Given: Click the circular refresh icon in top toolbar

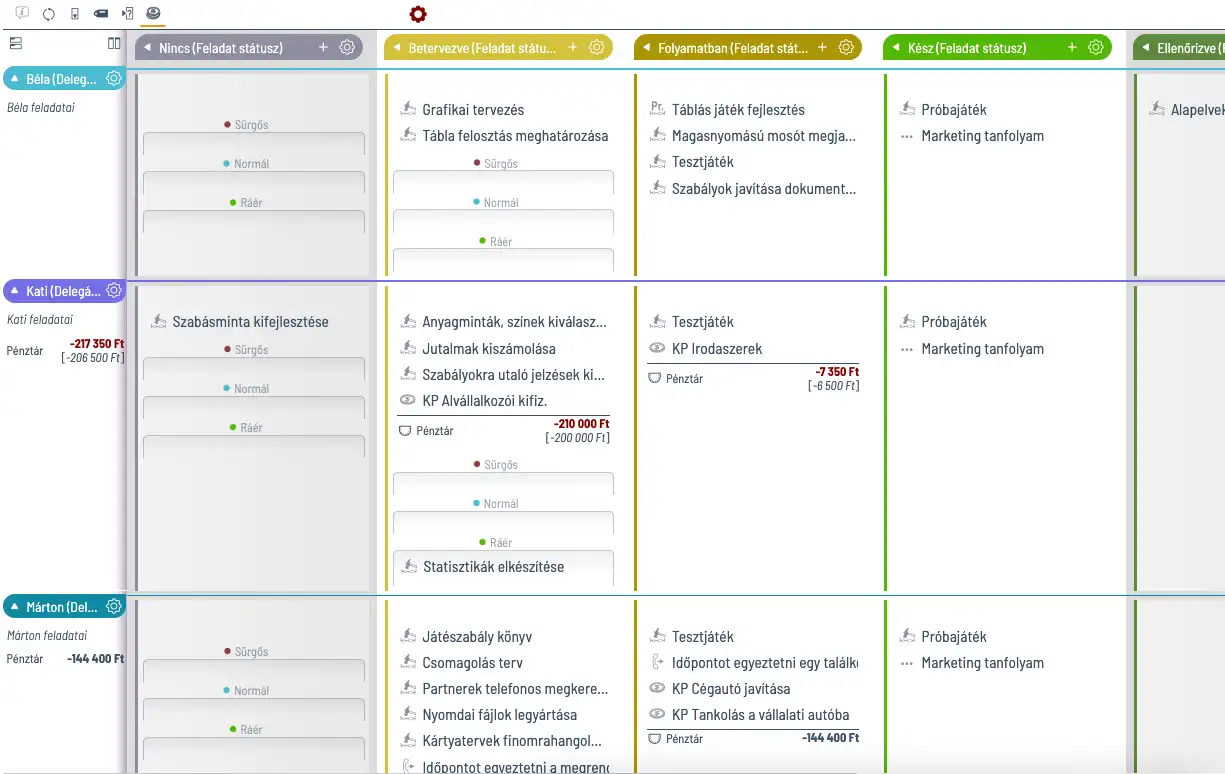Looking at the screenshot, I should (49, 14).
